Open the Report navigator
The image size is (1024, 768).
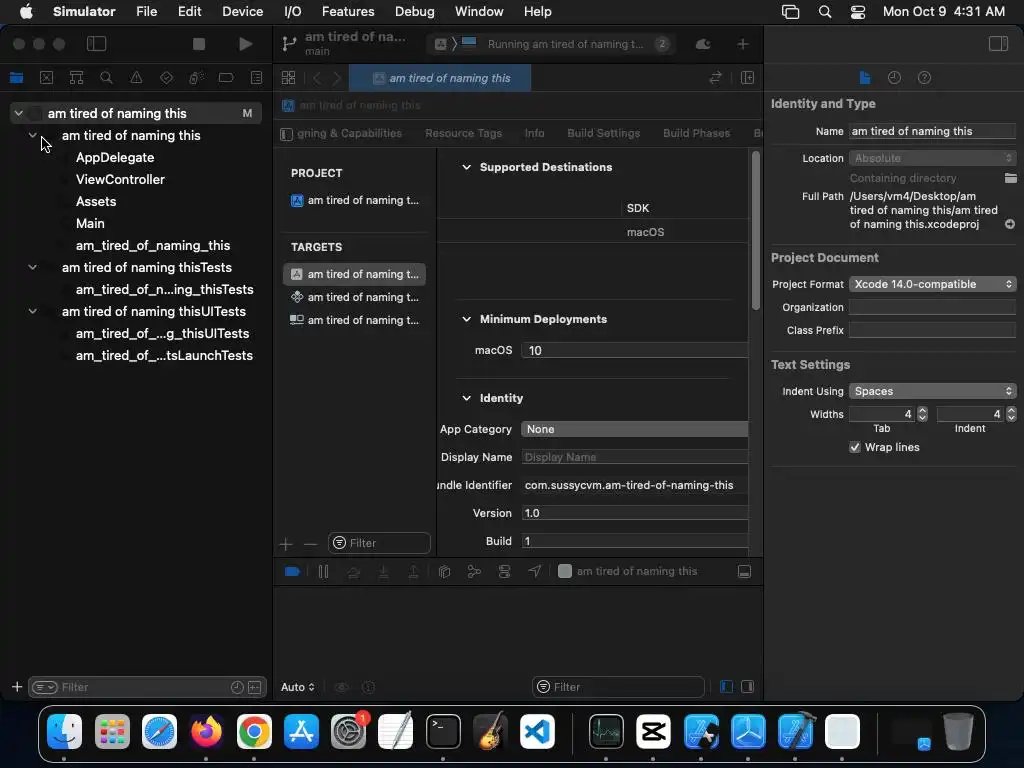click(256, 78)
